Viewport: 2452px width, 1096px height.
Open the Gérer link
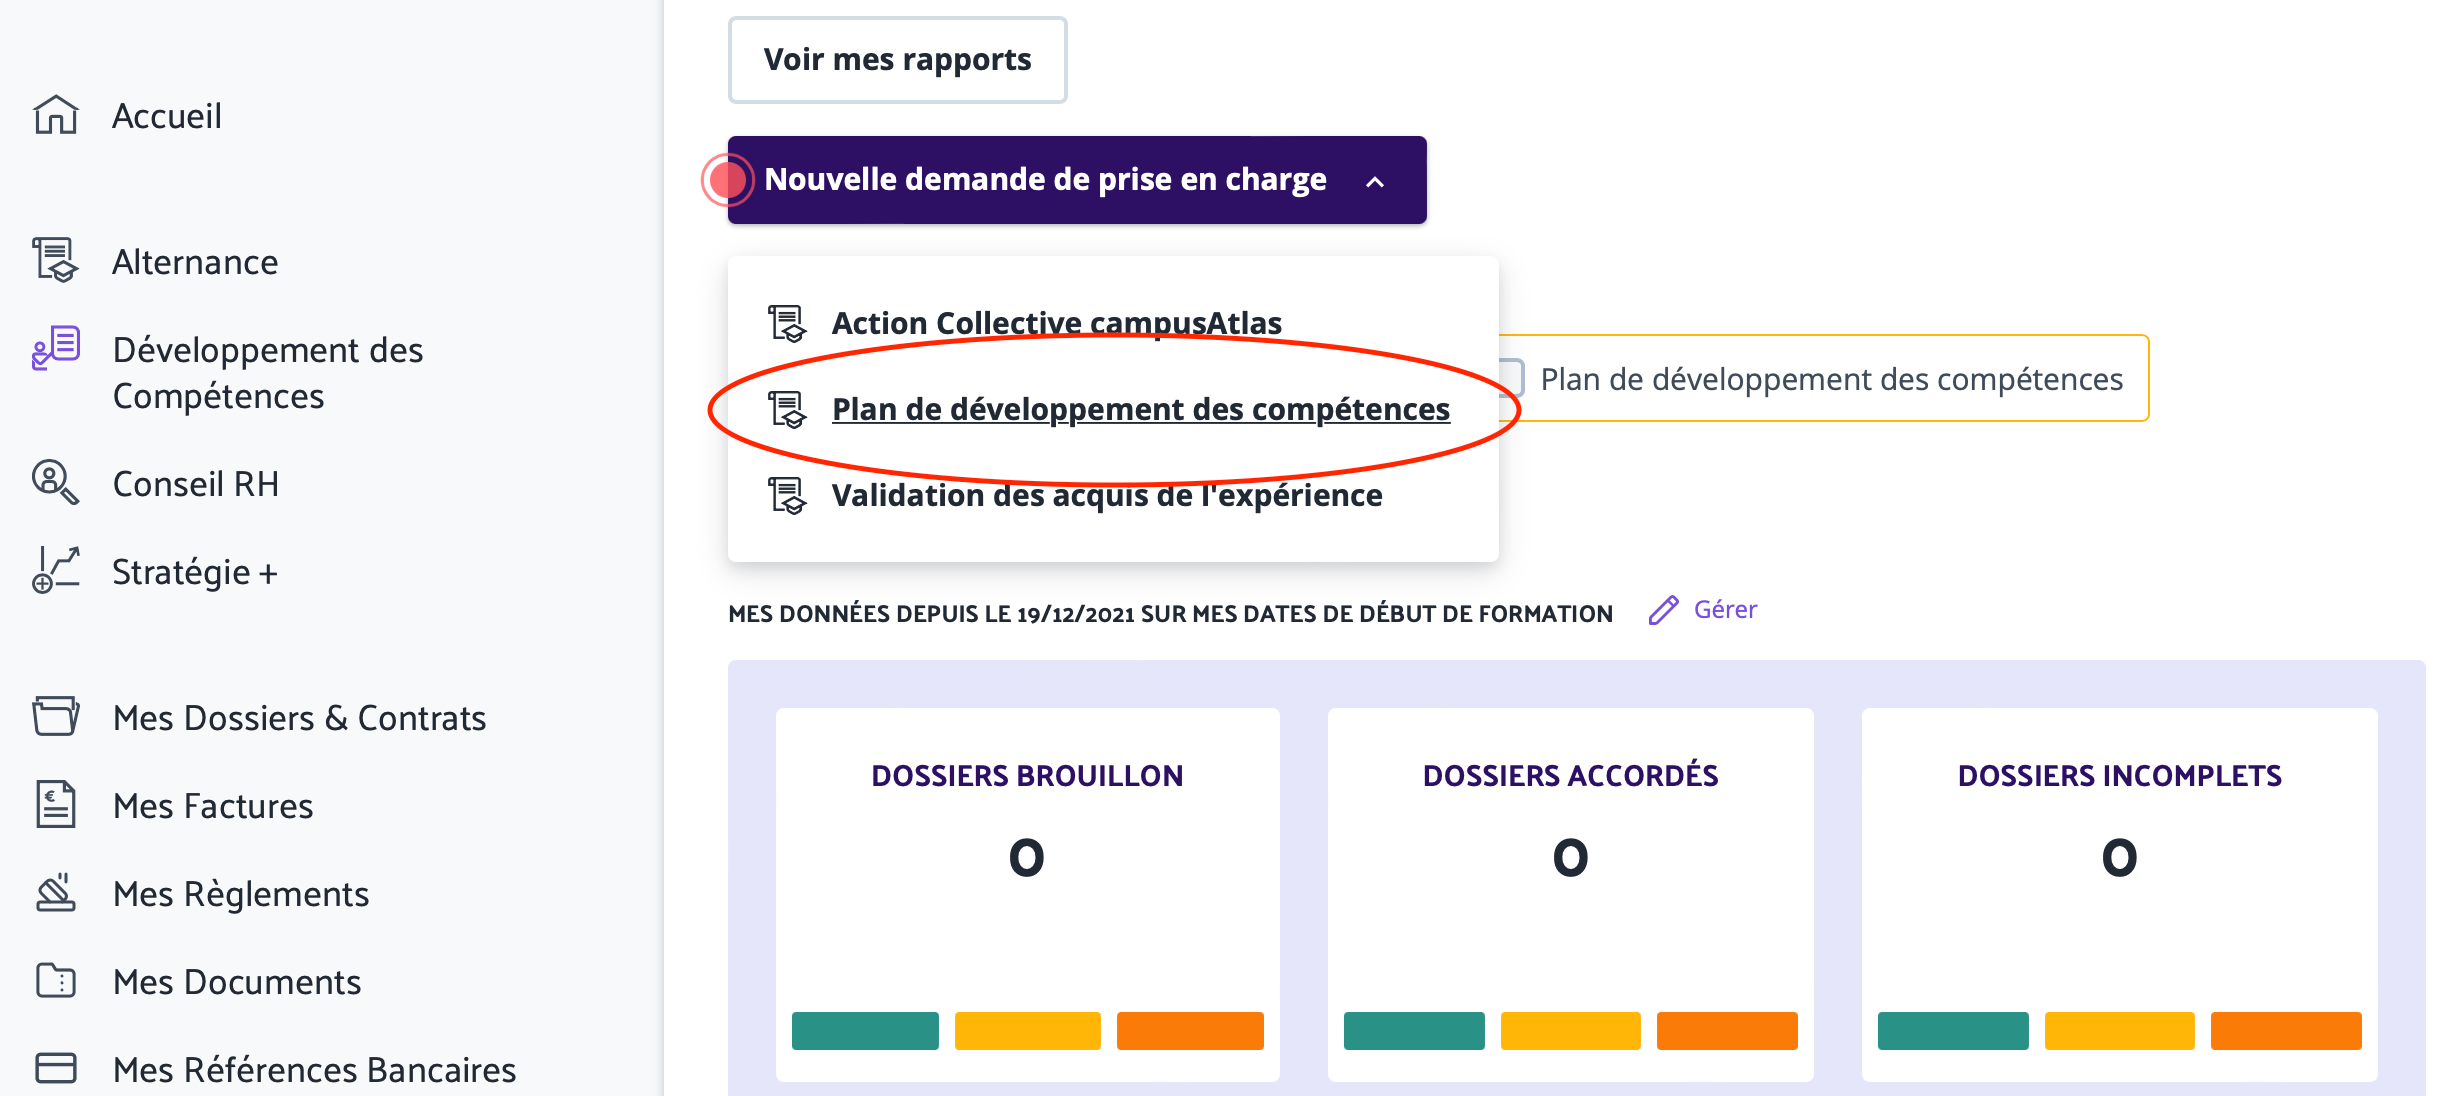coord(1725,610)
